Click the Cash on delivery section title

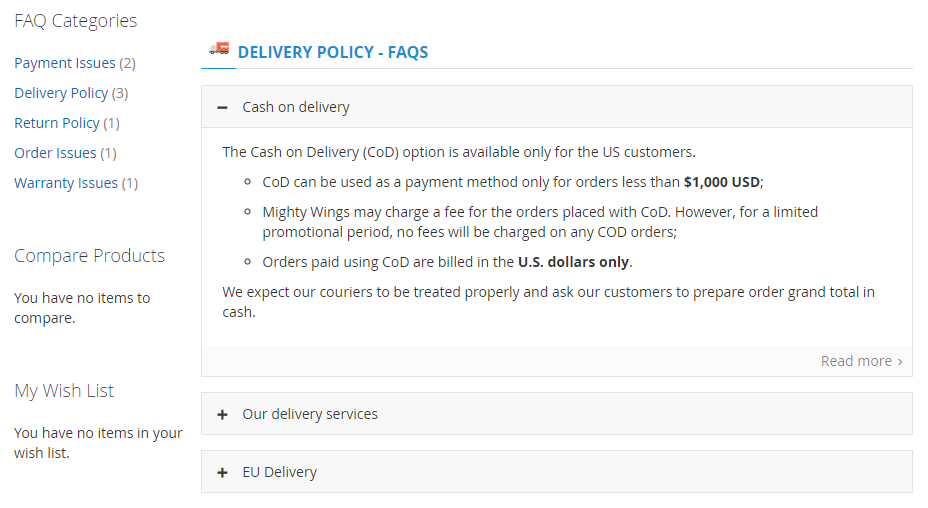click(x=296, y=107)
